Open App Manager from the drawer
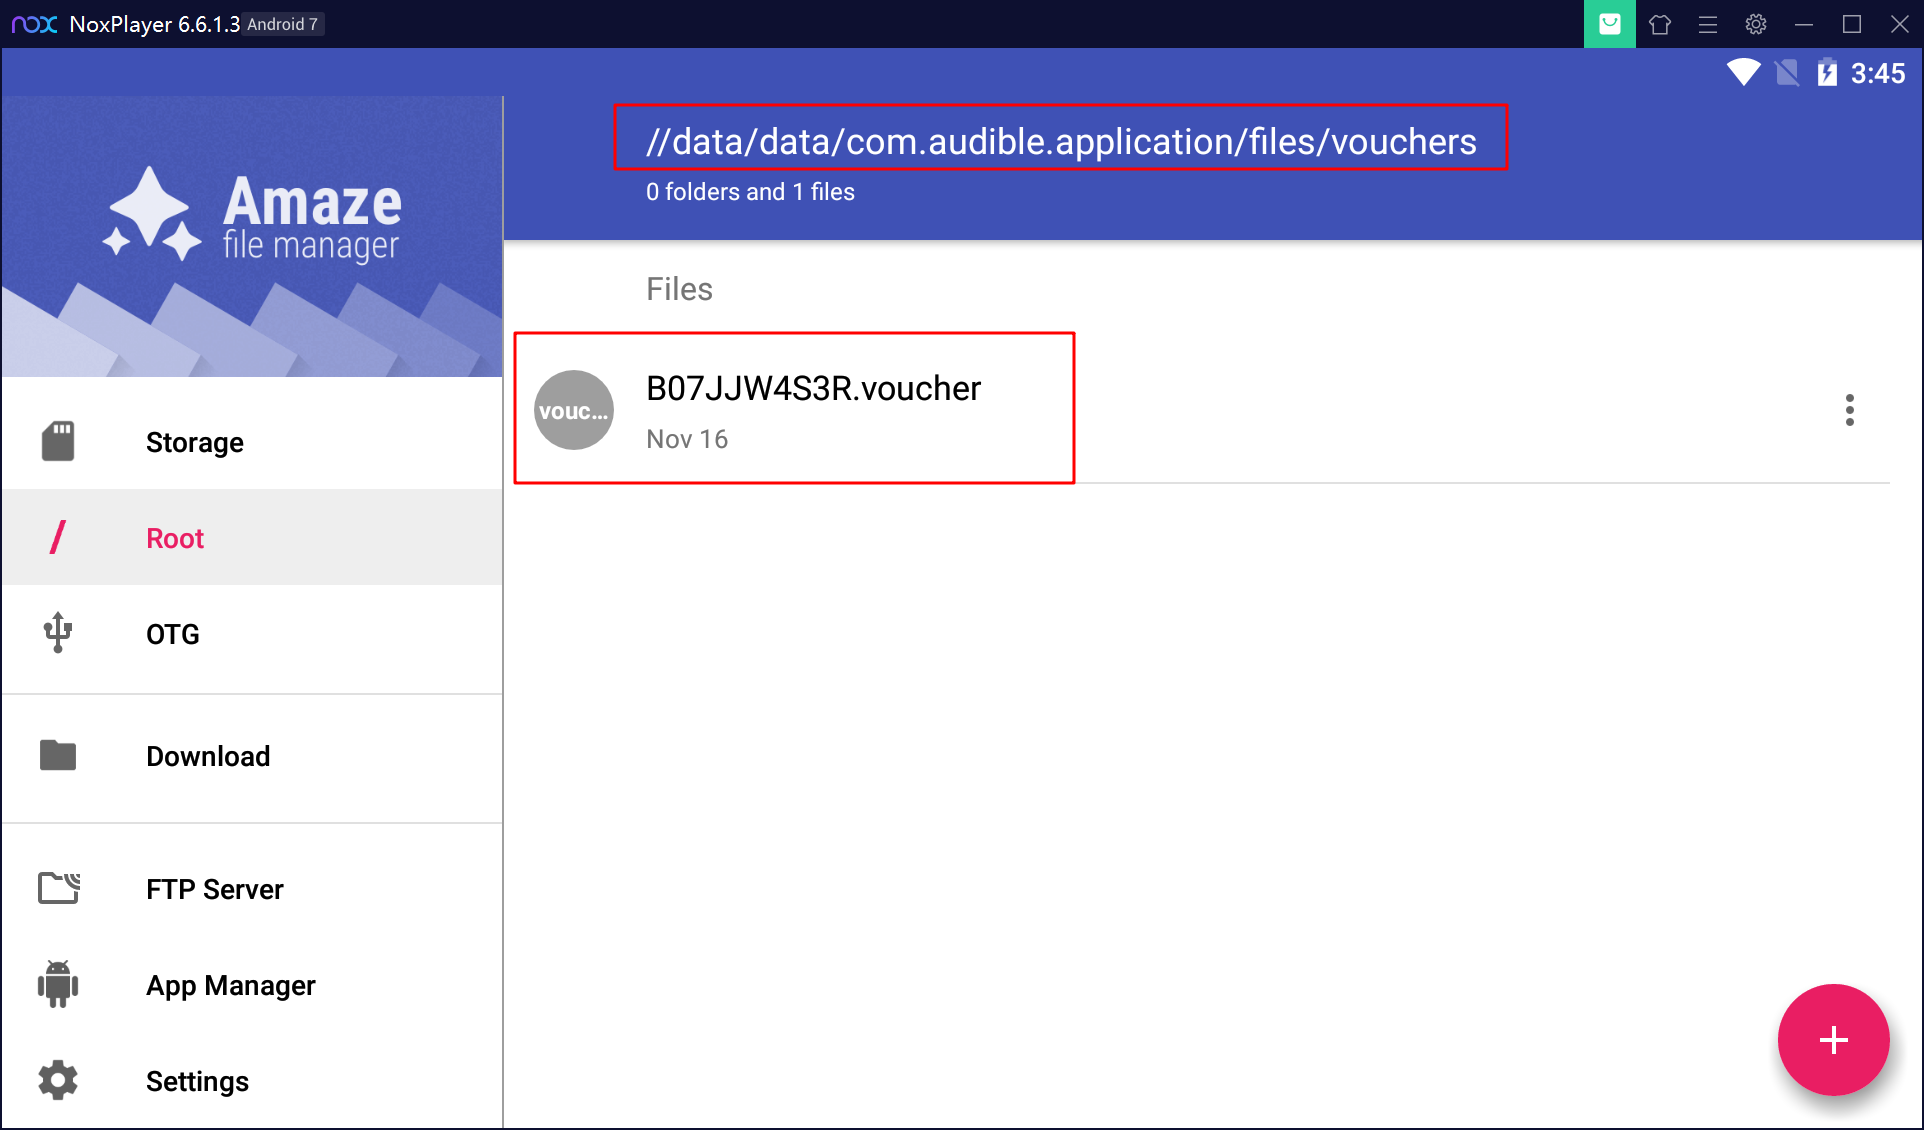 tap(252, 985)
